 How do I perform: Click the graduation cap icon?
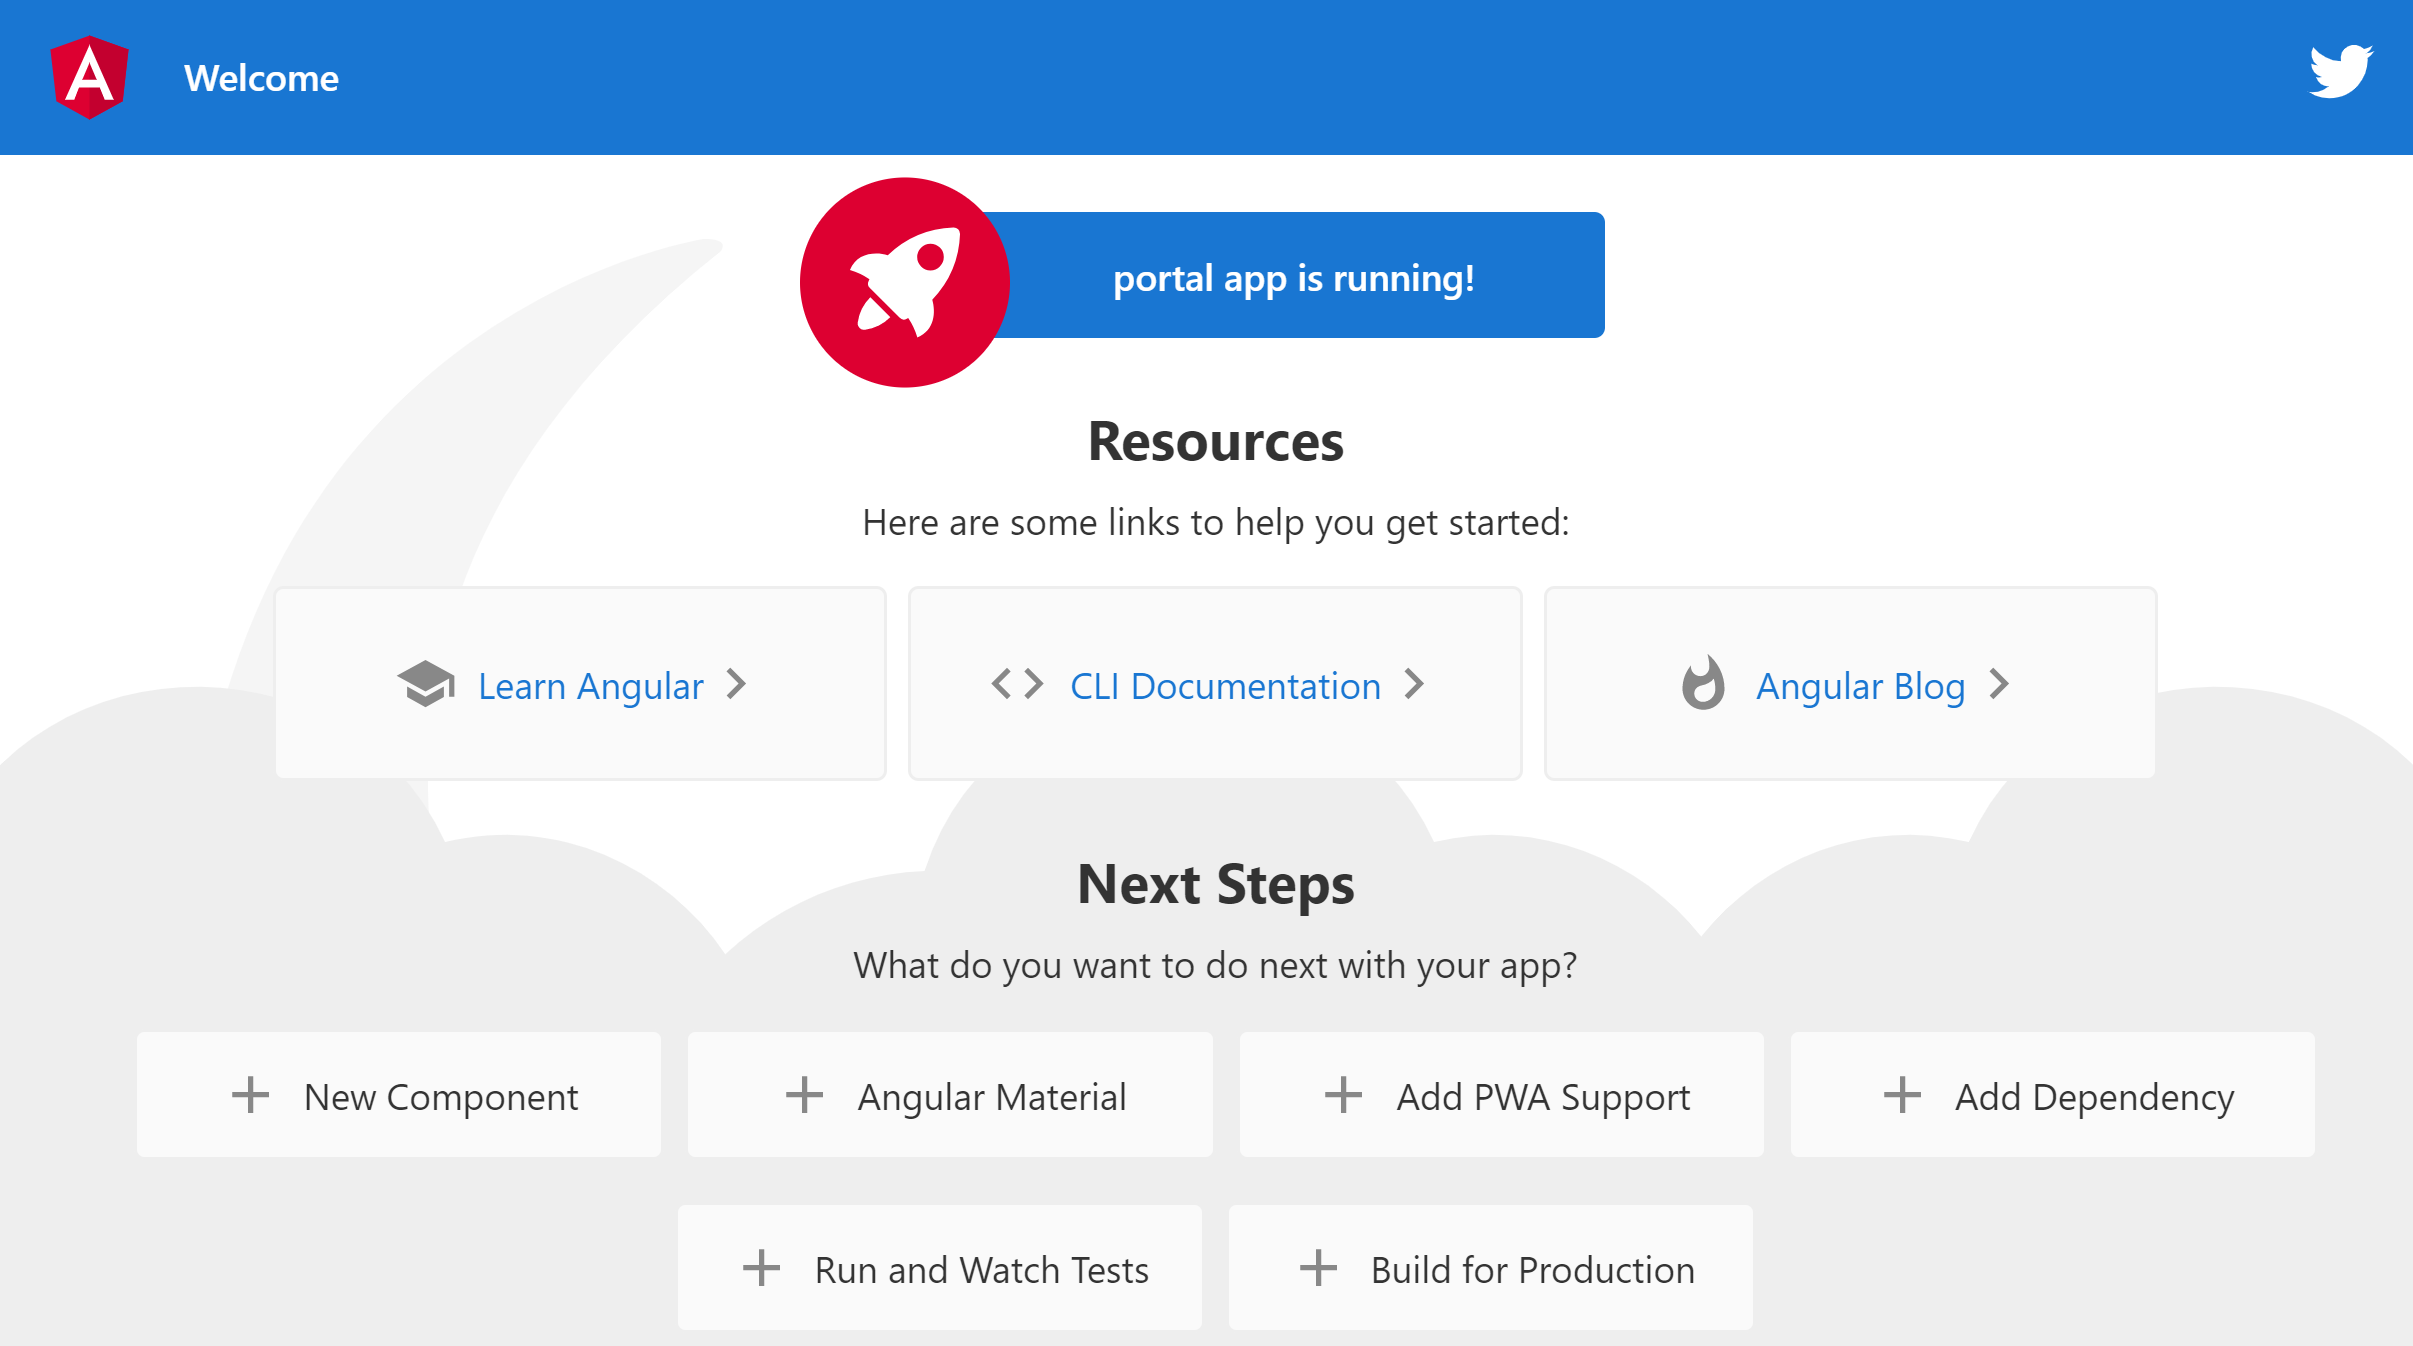tap(426, 685)
